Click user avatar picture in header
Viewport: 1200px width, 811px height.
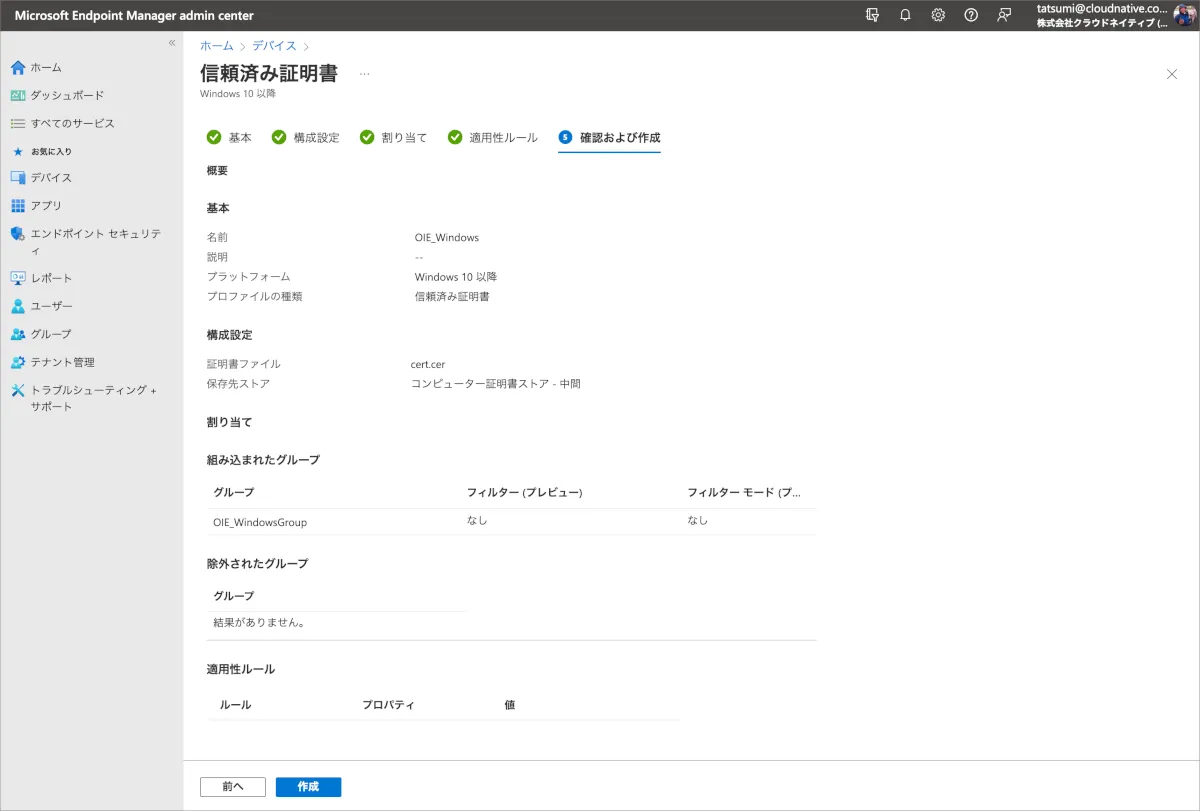[x=1185, y=15]
